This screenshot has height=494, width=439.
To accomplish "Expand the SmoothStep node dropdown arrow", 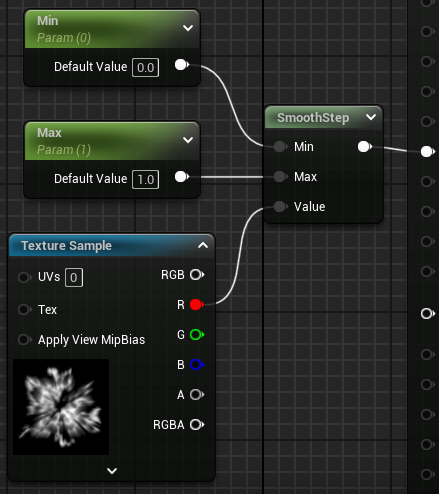I will (371, 117).
